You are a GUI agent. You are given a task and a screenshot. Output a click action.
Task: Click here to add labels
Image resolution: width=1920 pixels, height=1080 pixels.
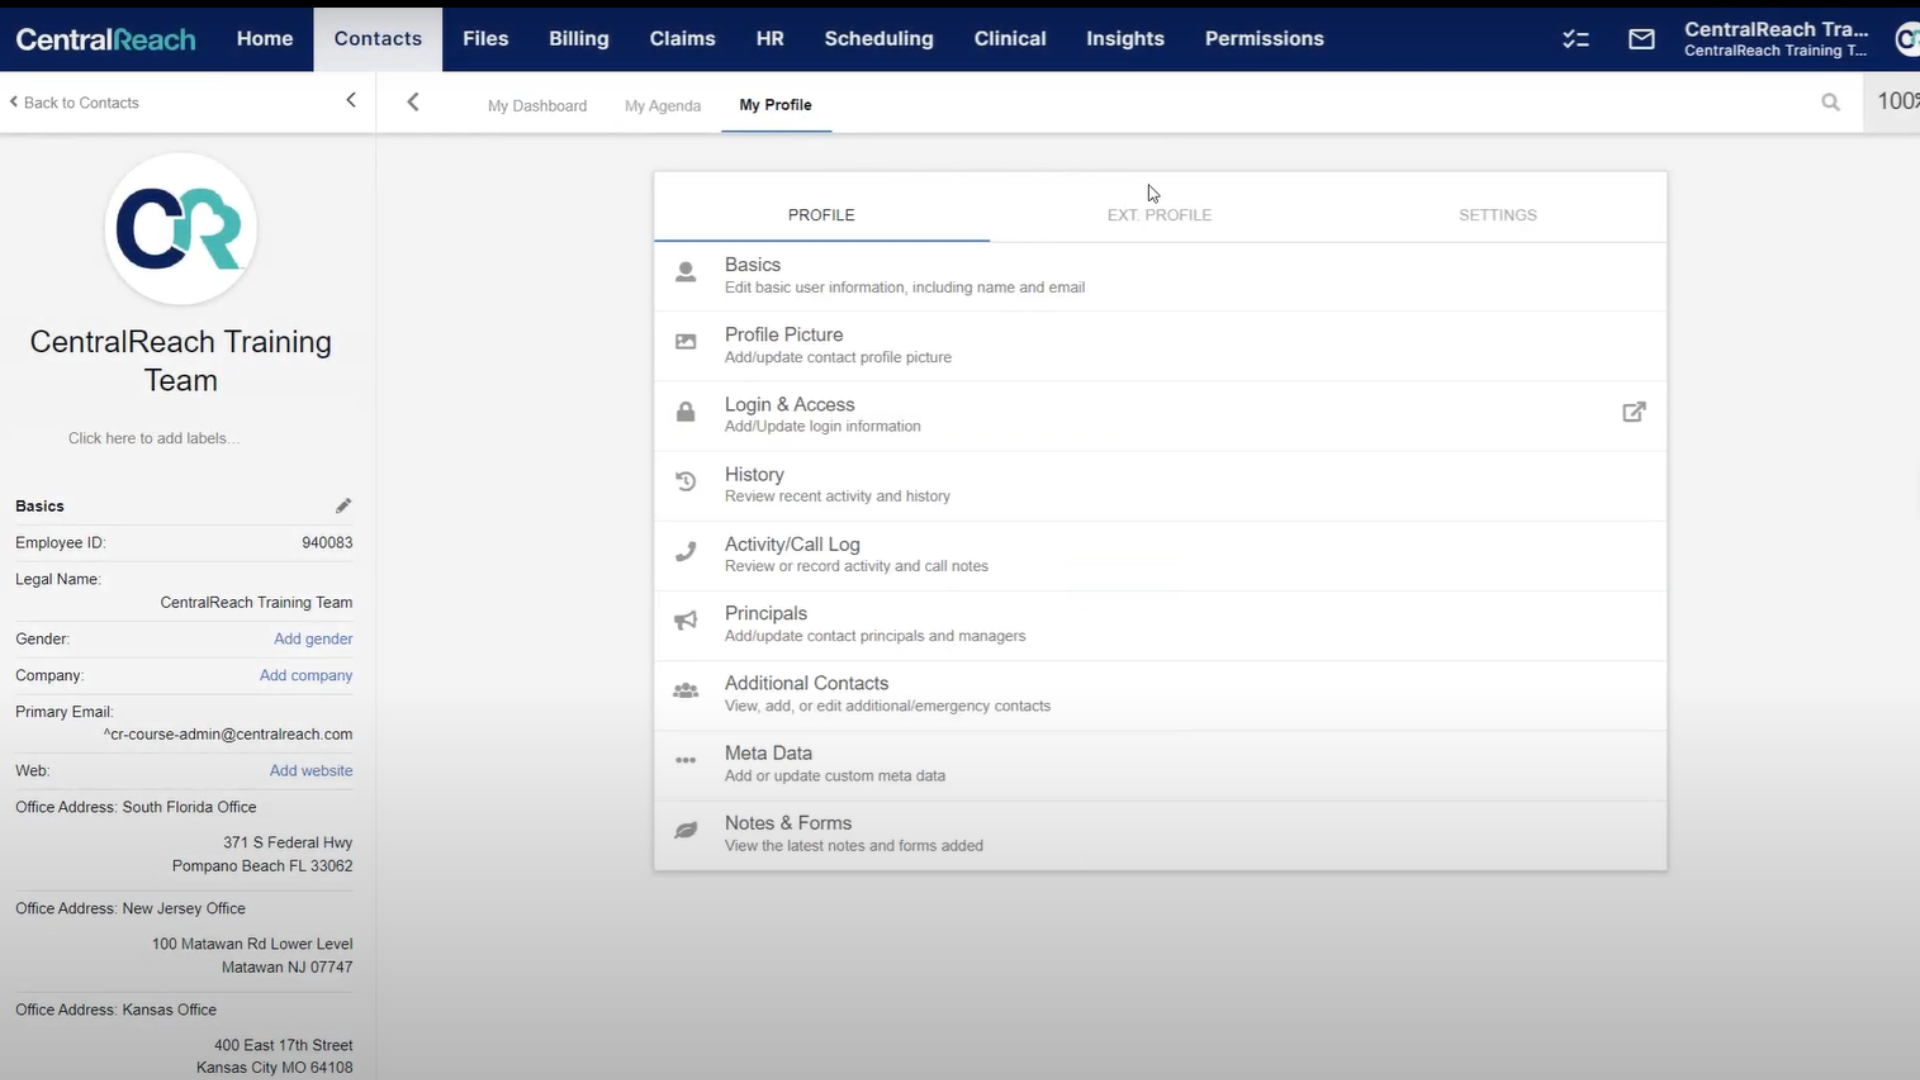[153, 438]
